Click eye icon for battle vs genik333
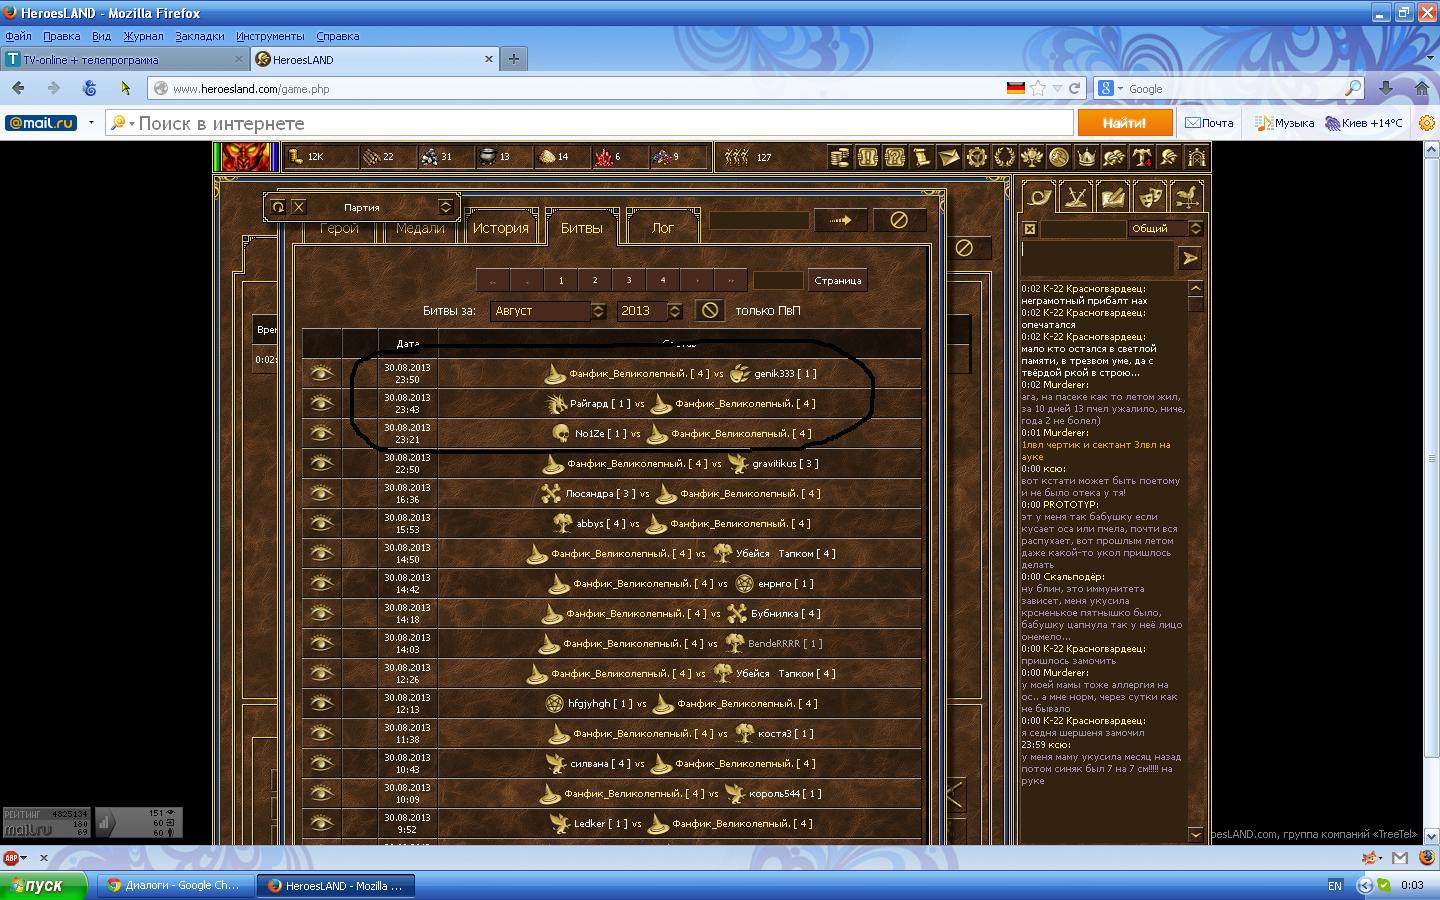Screen dimensions: 1440x900 click(x=321, y=373)
